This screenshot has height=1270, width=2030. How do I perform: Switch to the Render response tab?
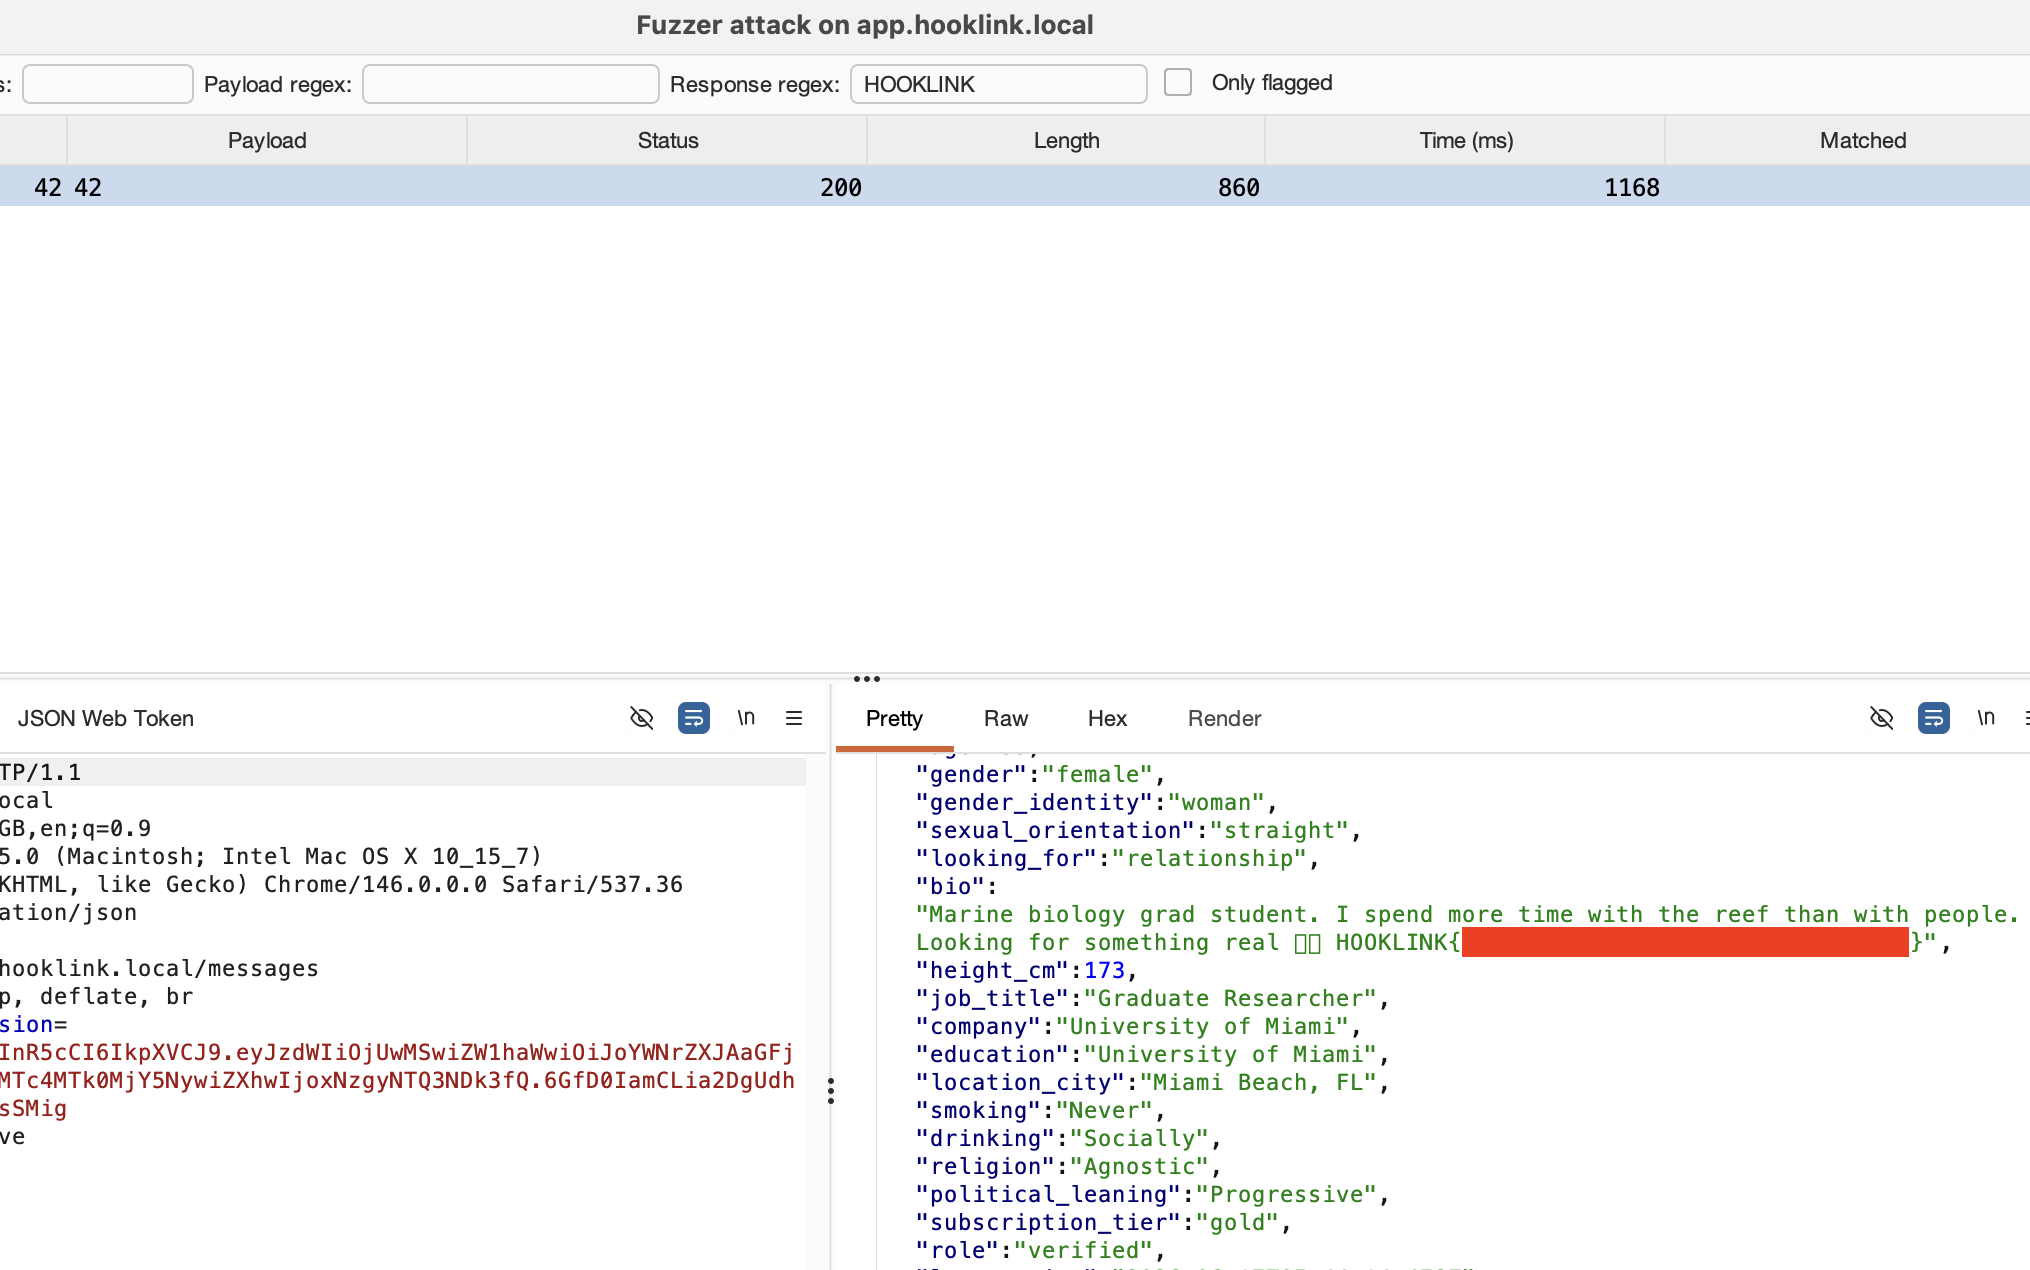click(1224, 718)
